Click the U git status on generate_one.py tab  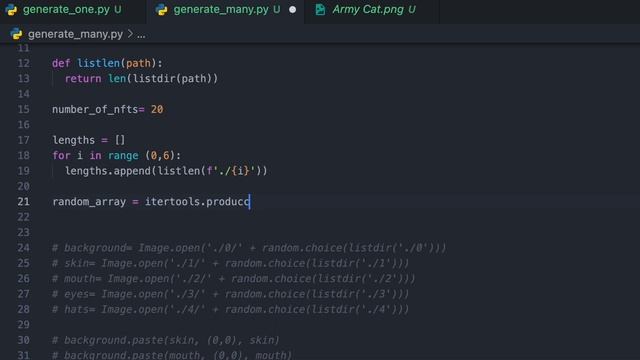click(x=118, y=10)
